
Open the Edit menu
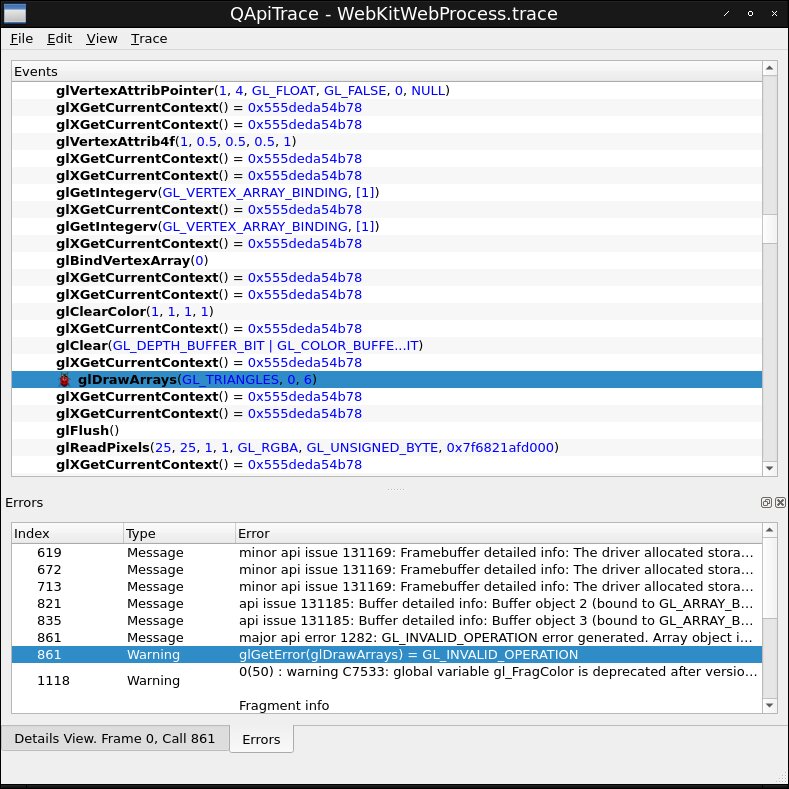(x=59, y=39)
